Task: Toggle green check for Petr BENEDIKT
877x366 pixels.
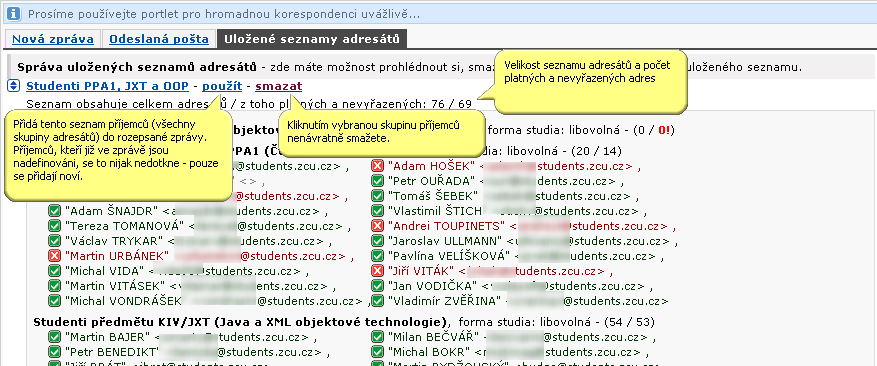Action: click(54, 353)
